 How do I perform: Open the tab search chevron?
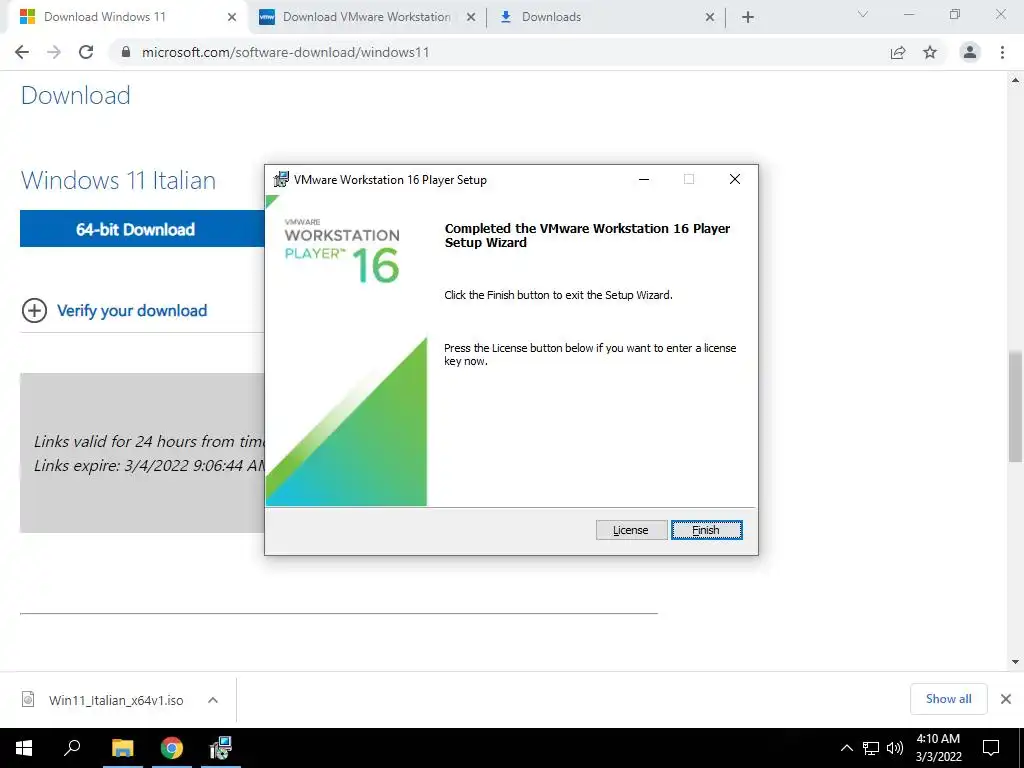pos(863,14)
